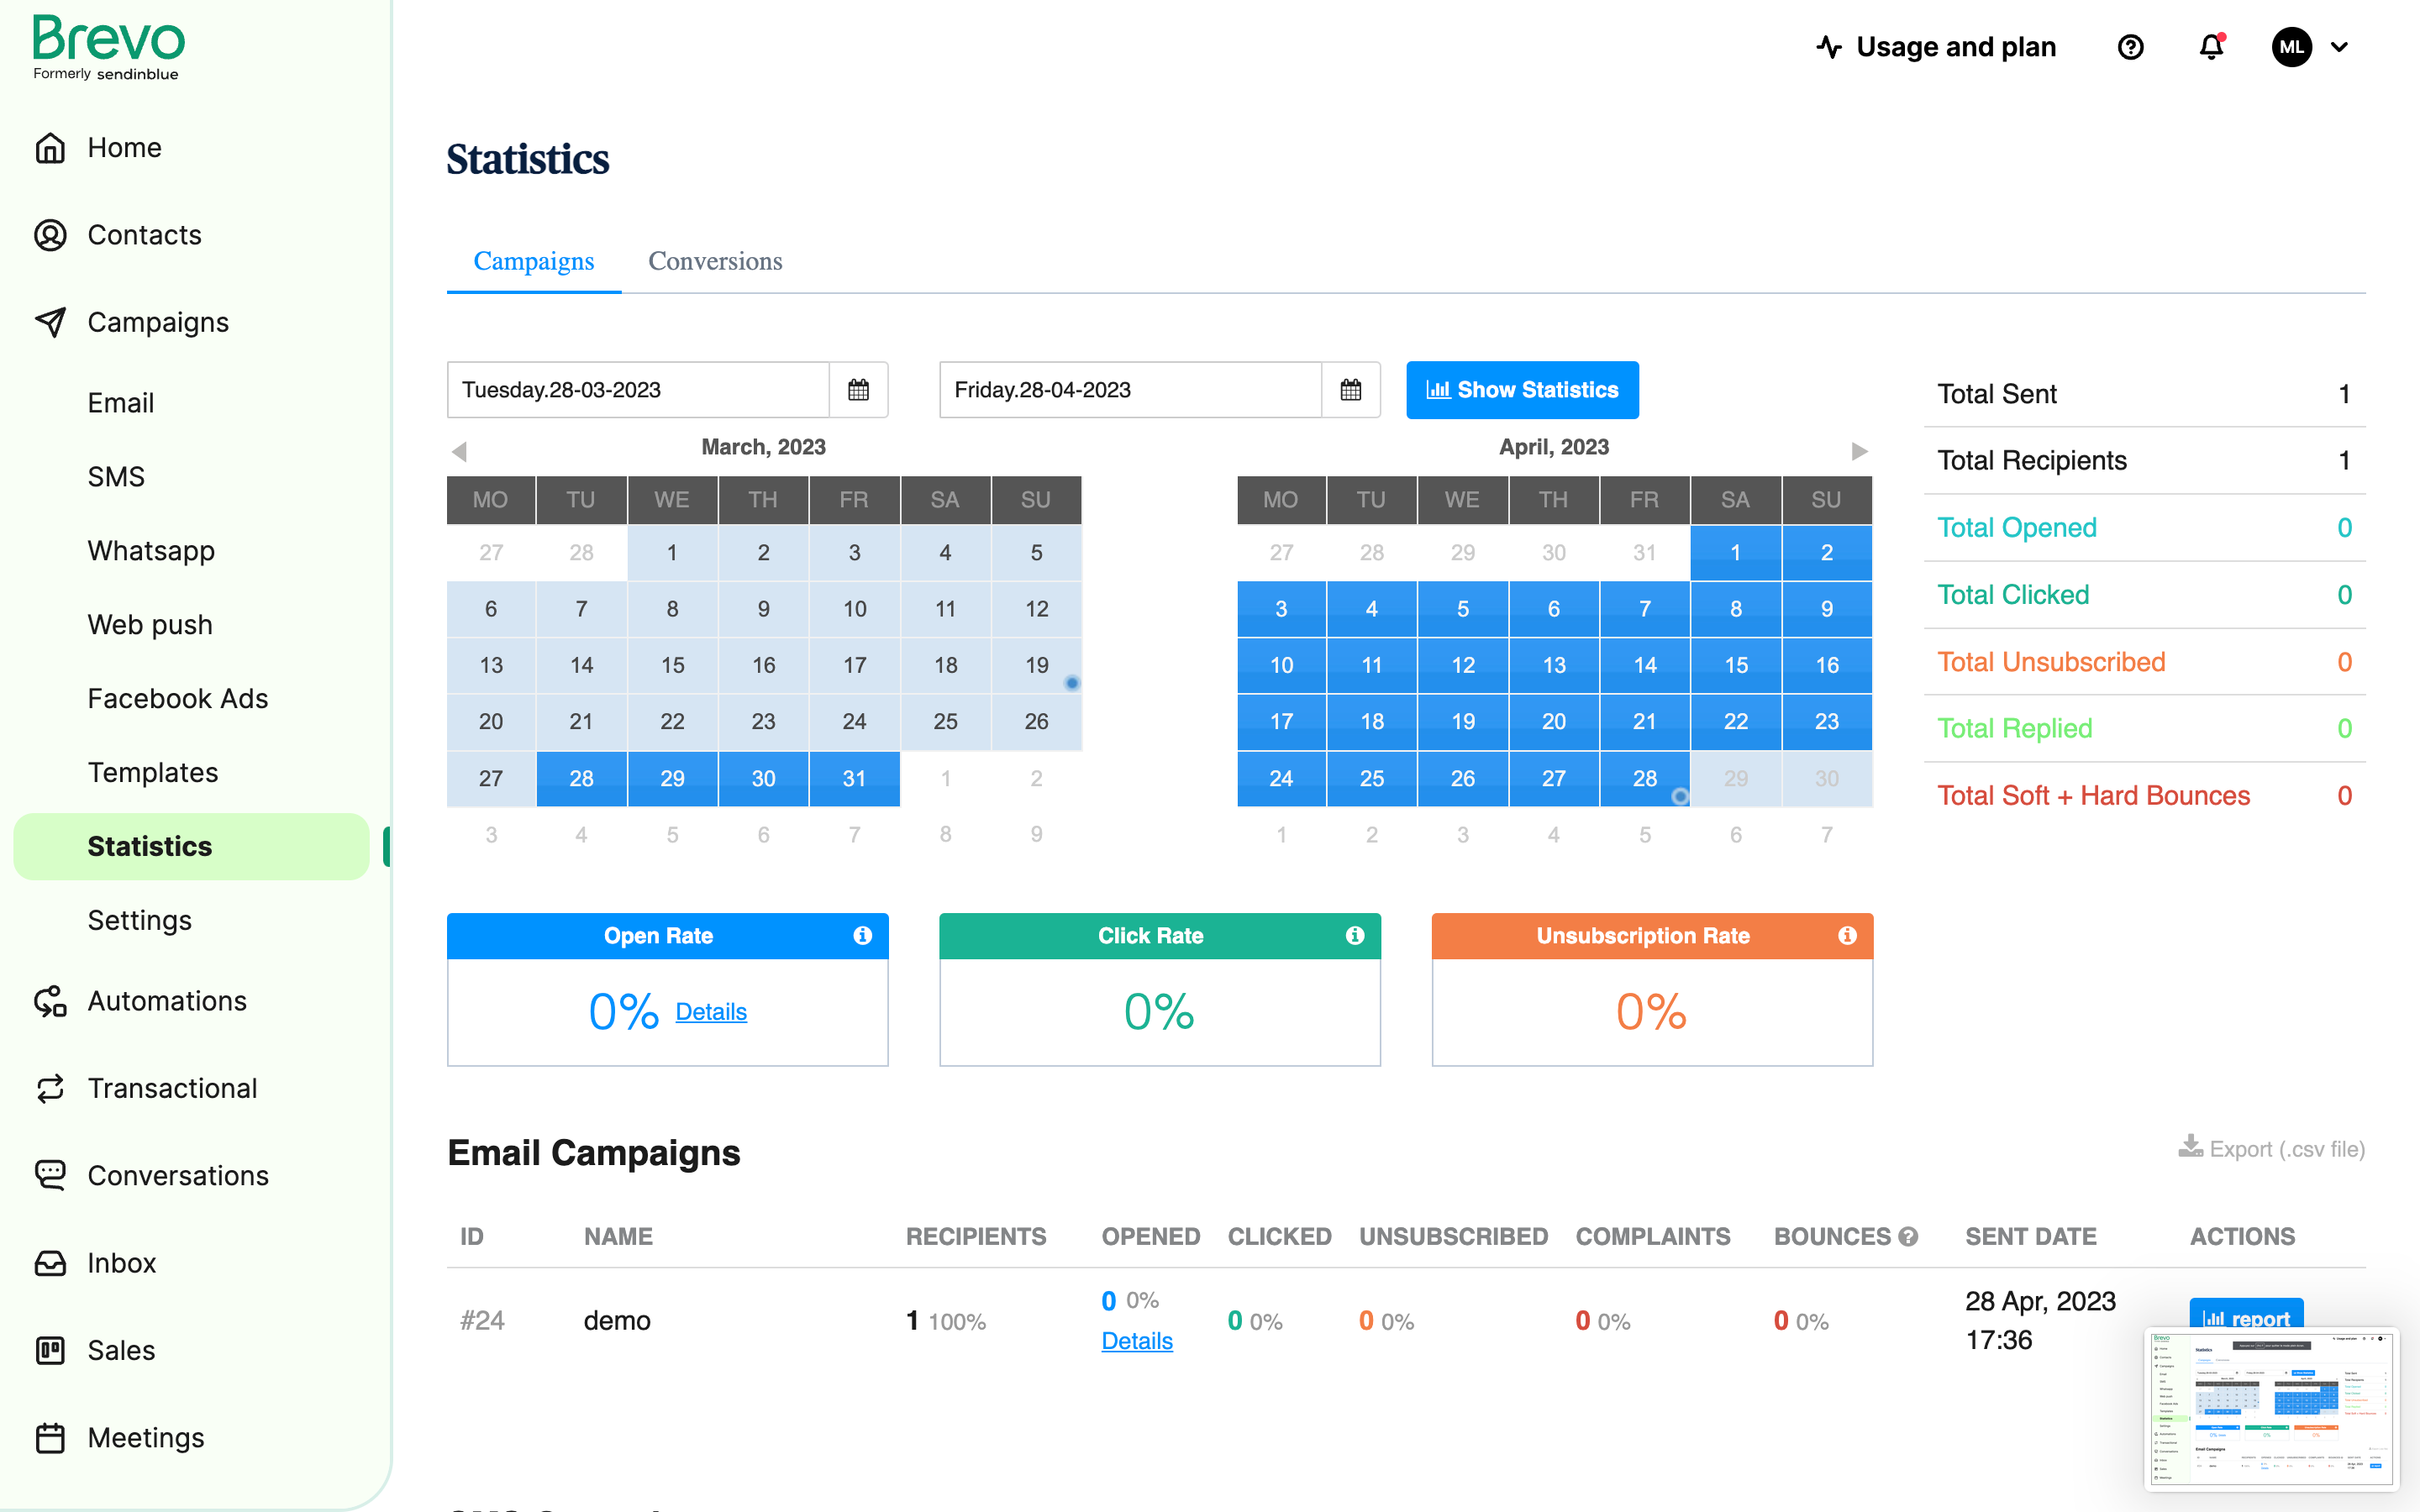This screenshot has height=1512, width=2420.
Task: Select March 15 in the calendar
Action: click(x=672, y=665)
